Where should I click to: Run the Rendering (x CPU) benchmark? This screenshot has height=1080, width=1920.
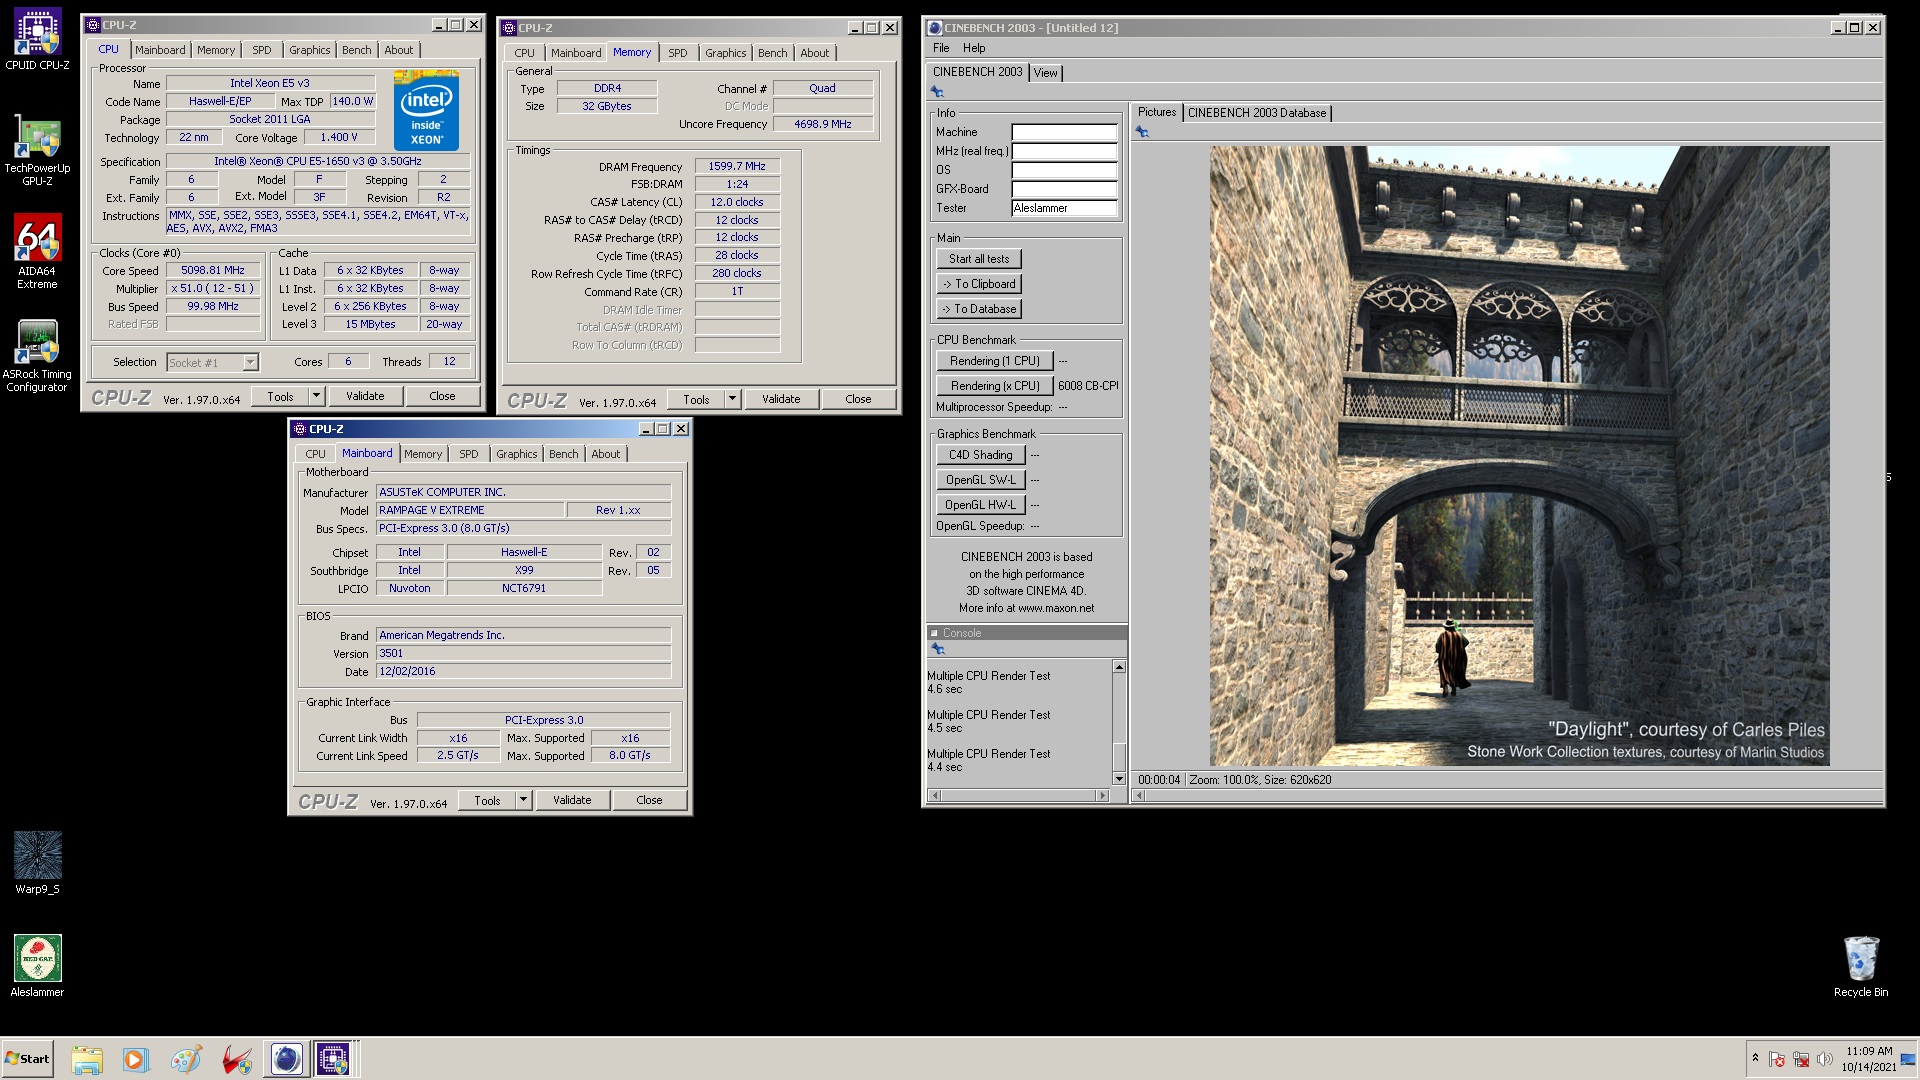(995, 386)
